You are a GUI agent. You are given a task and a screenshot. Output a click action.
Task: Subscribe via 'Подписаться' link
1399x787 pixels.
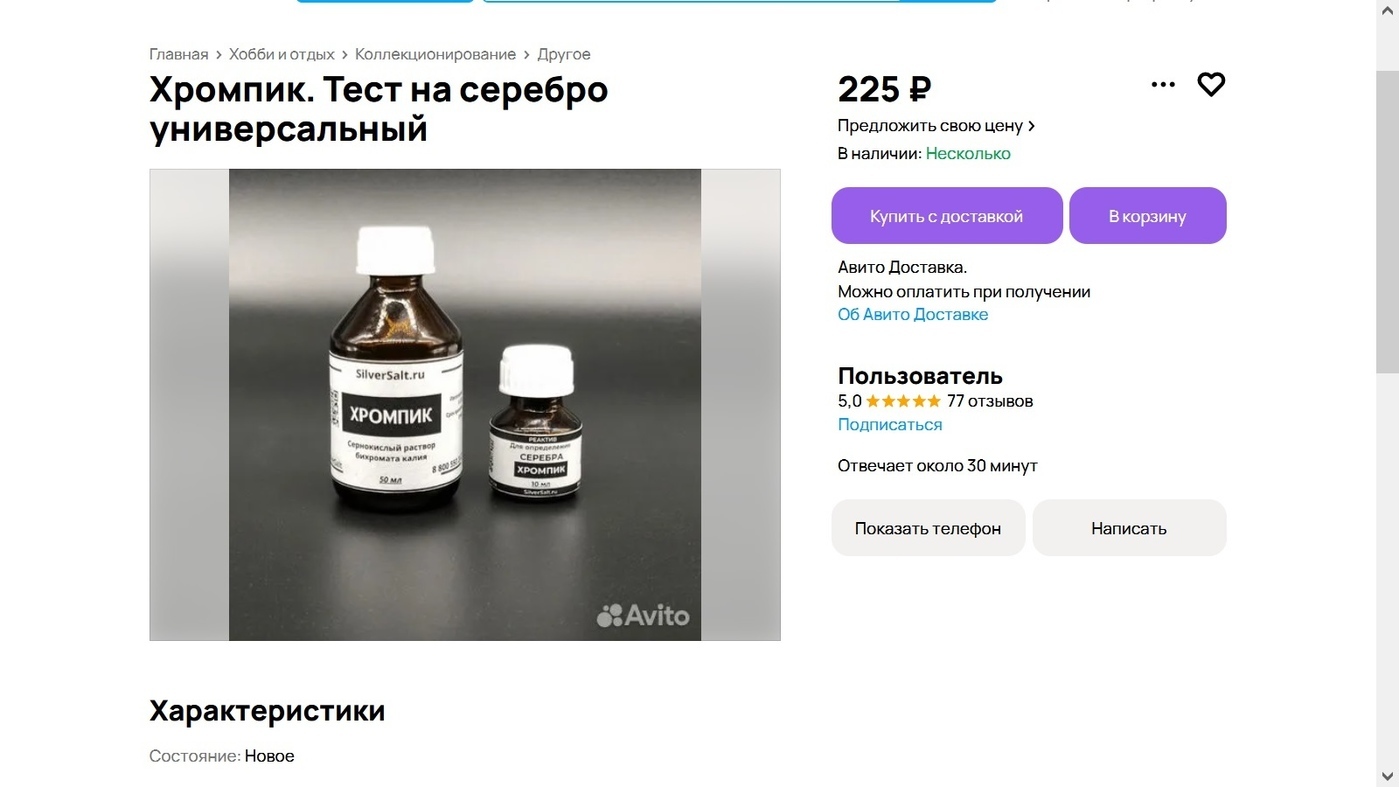(x=890, y=424)
